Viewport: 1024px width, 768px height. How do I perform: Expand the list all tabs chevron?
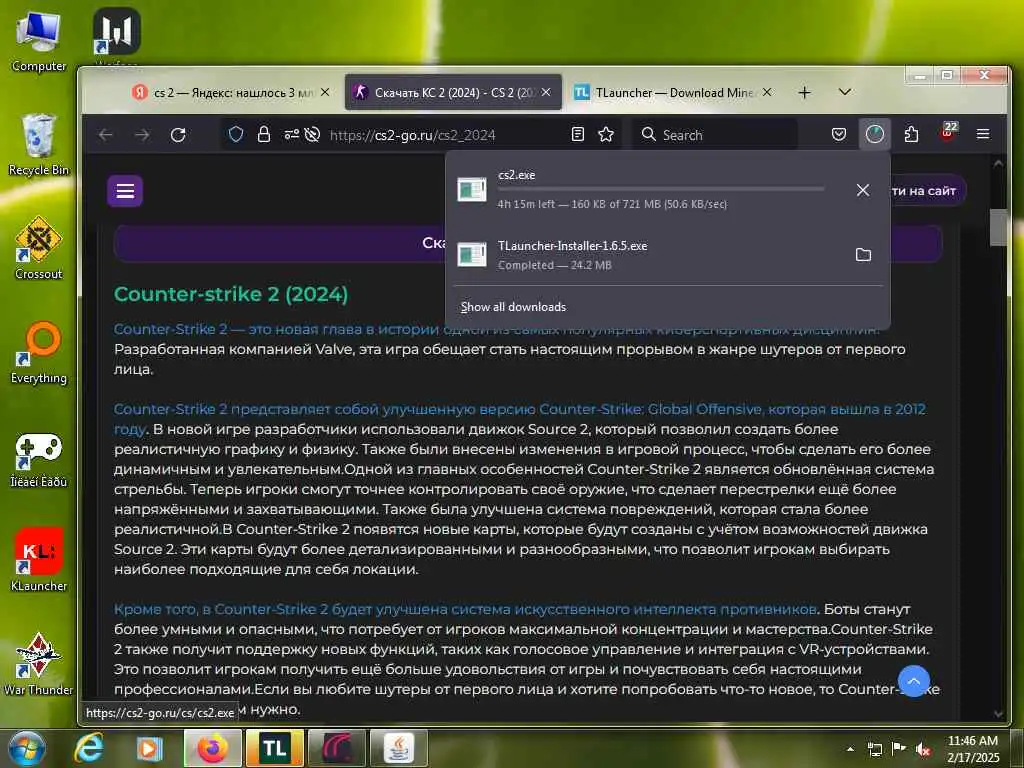pos(844,92)
